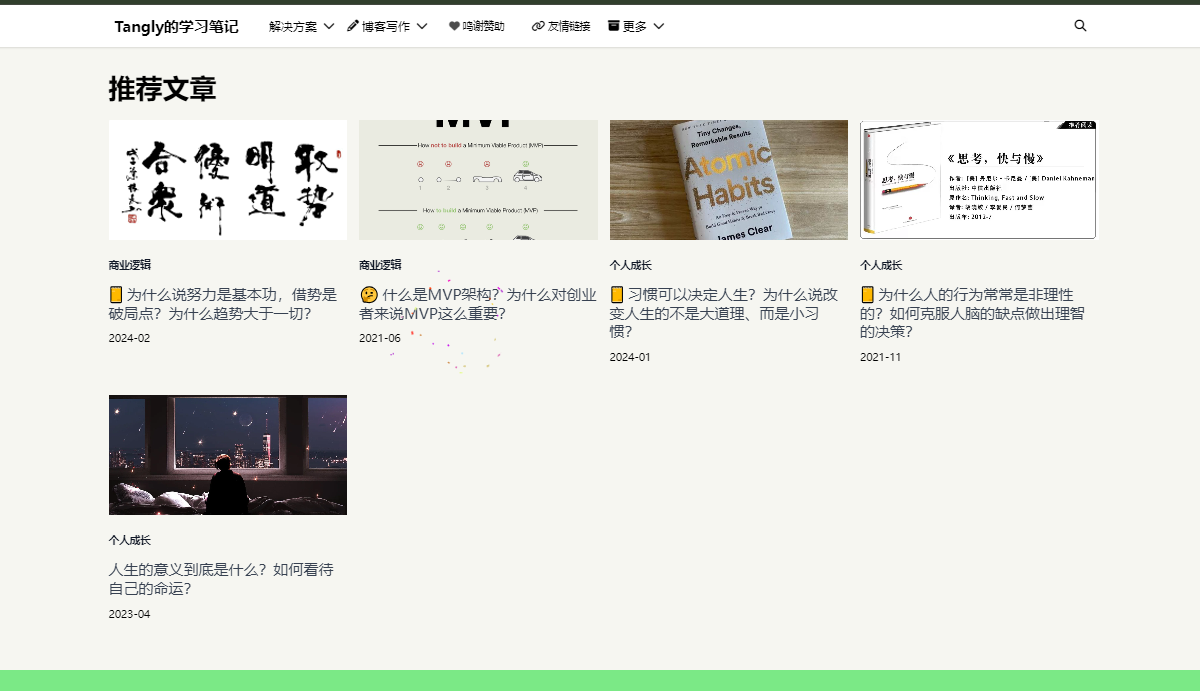Open the 思考，快与慢 book thumbnail

[978, 180]
